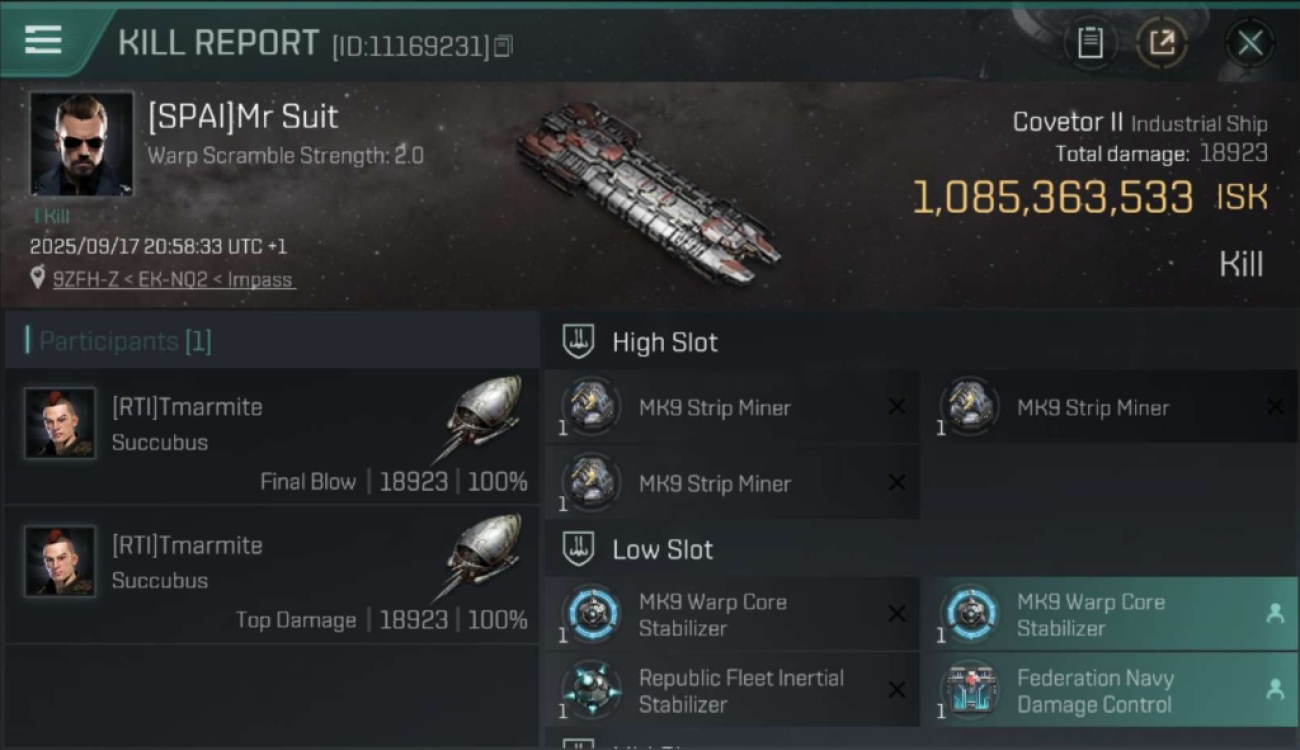
Task: Click the Succubus ship icon for Final Blow
Action: [484, 416]
